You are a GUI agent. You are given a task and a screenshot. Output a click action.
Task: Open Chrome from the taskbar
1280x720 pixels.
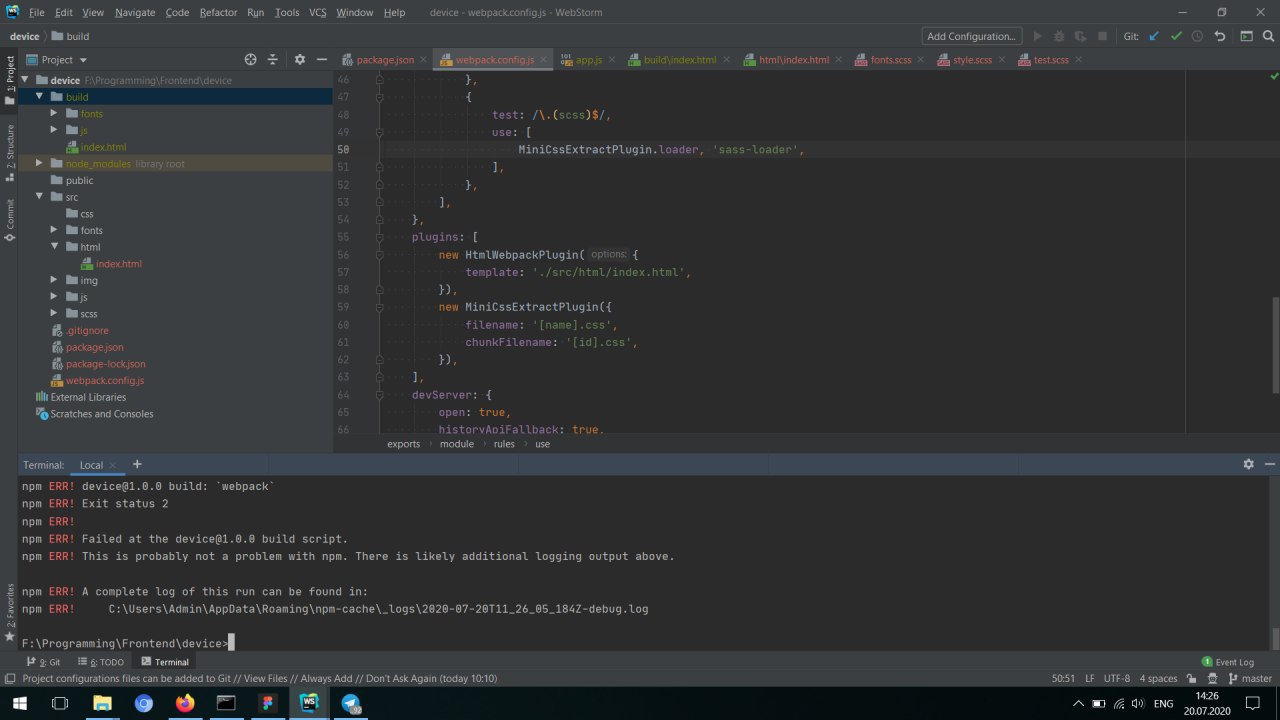[x=143, y=703]
